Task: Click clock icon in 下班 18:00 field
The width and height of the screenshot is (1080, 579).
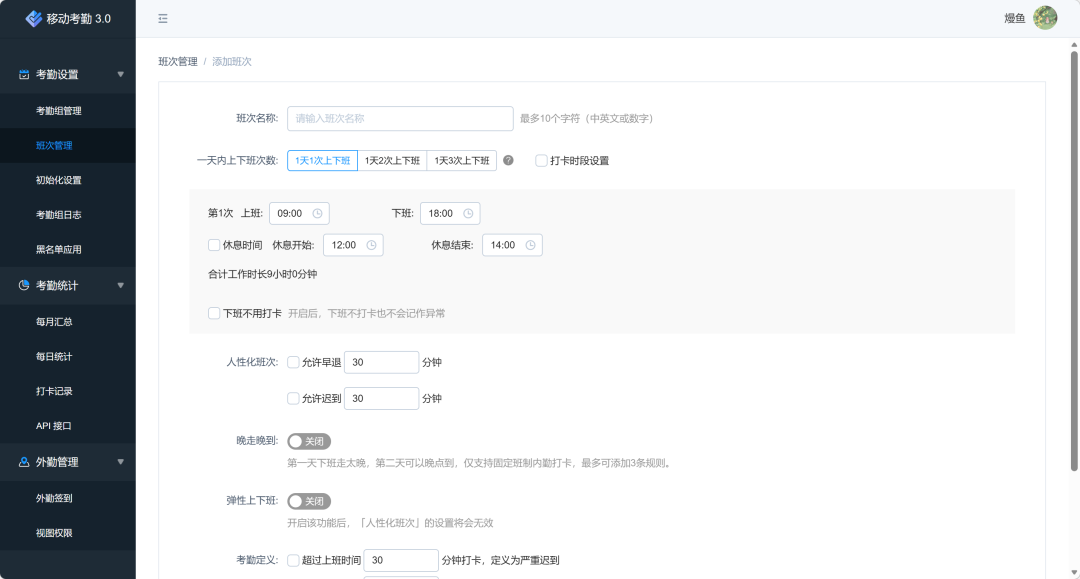Action: point(467,213)
